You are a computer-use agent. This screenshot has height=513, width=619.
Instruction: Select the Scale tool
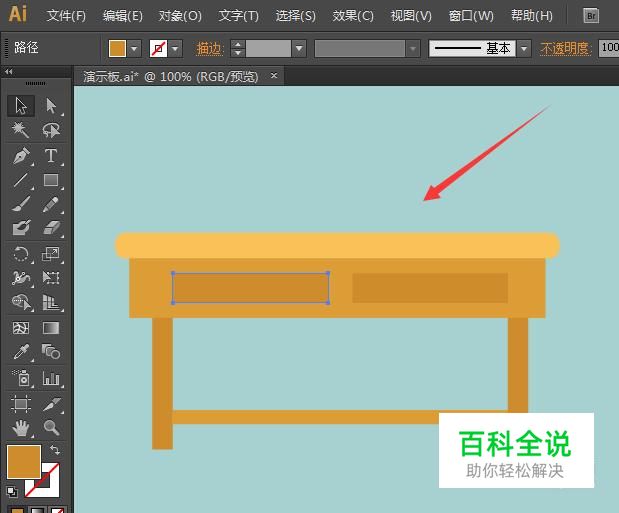point(51,254)
